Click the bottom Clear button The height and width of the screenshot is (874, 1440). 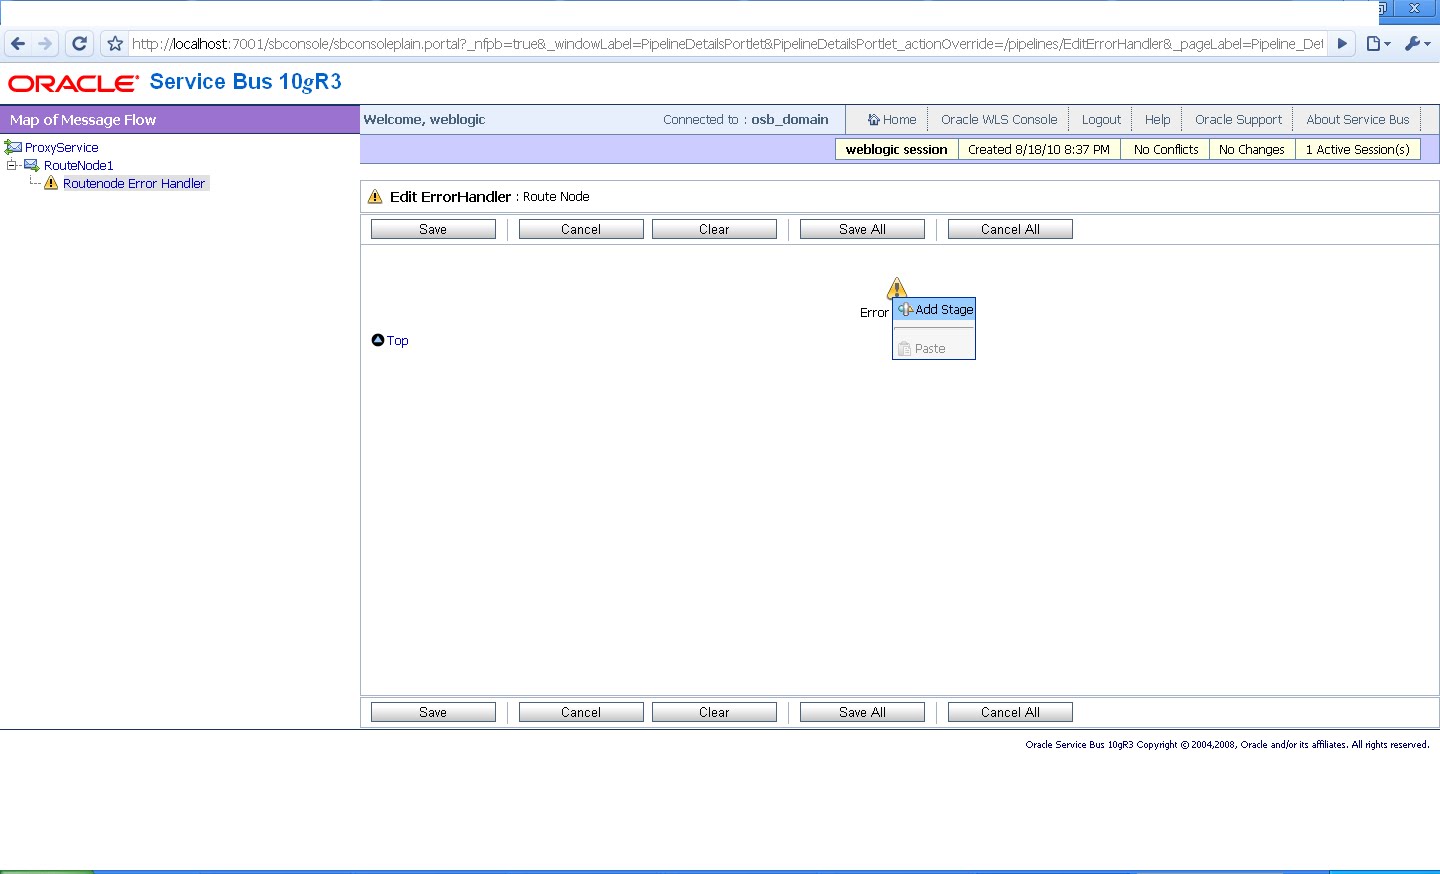point(714,712)
